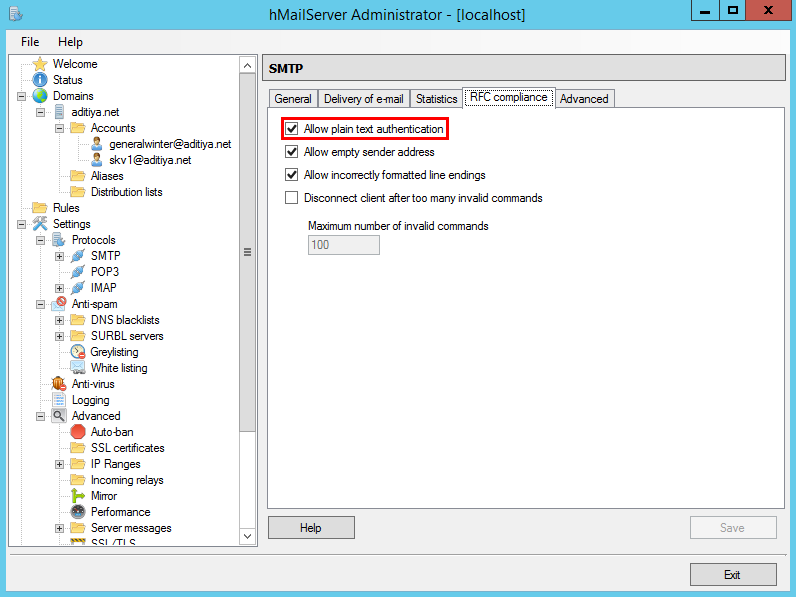
Task: Click the Save button
Action: (733, 528)
